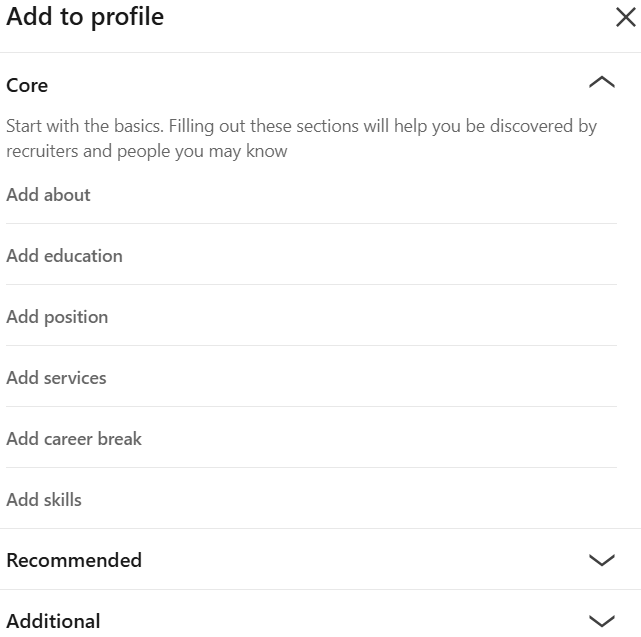Select Add education

64,256
